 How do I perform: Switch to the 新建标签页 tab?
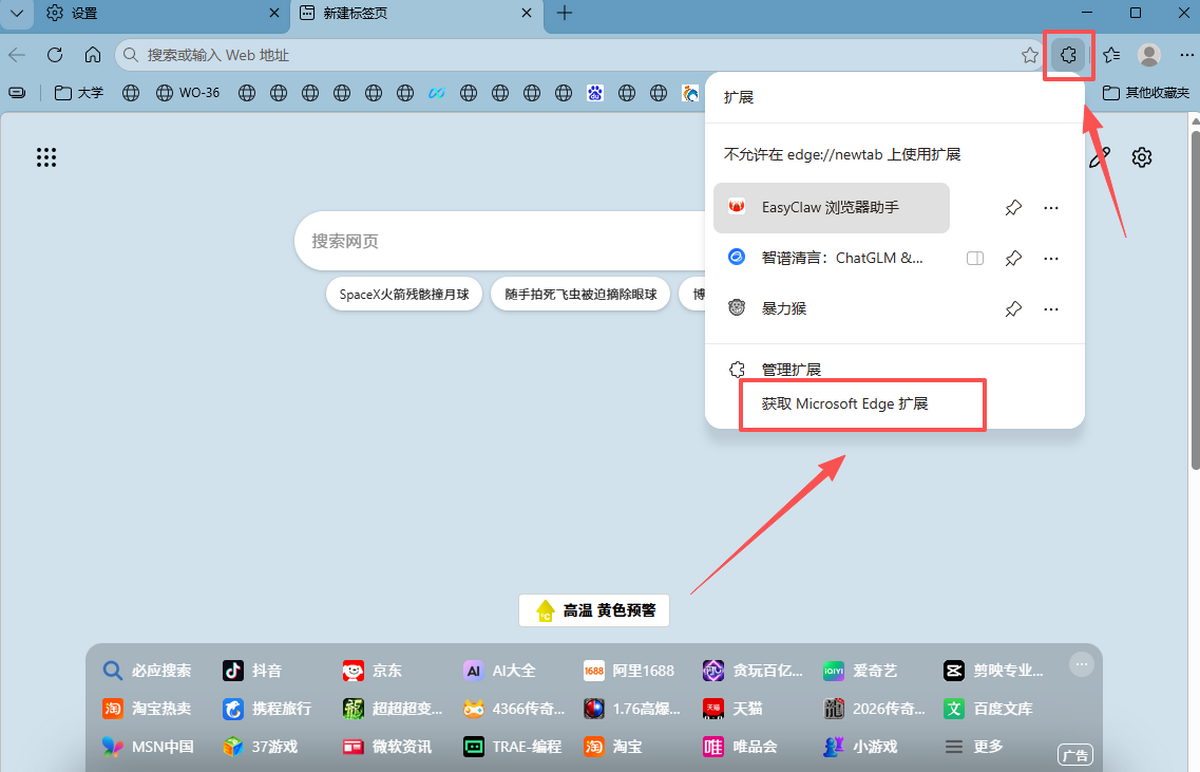[x=415, y=13]
